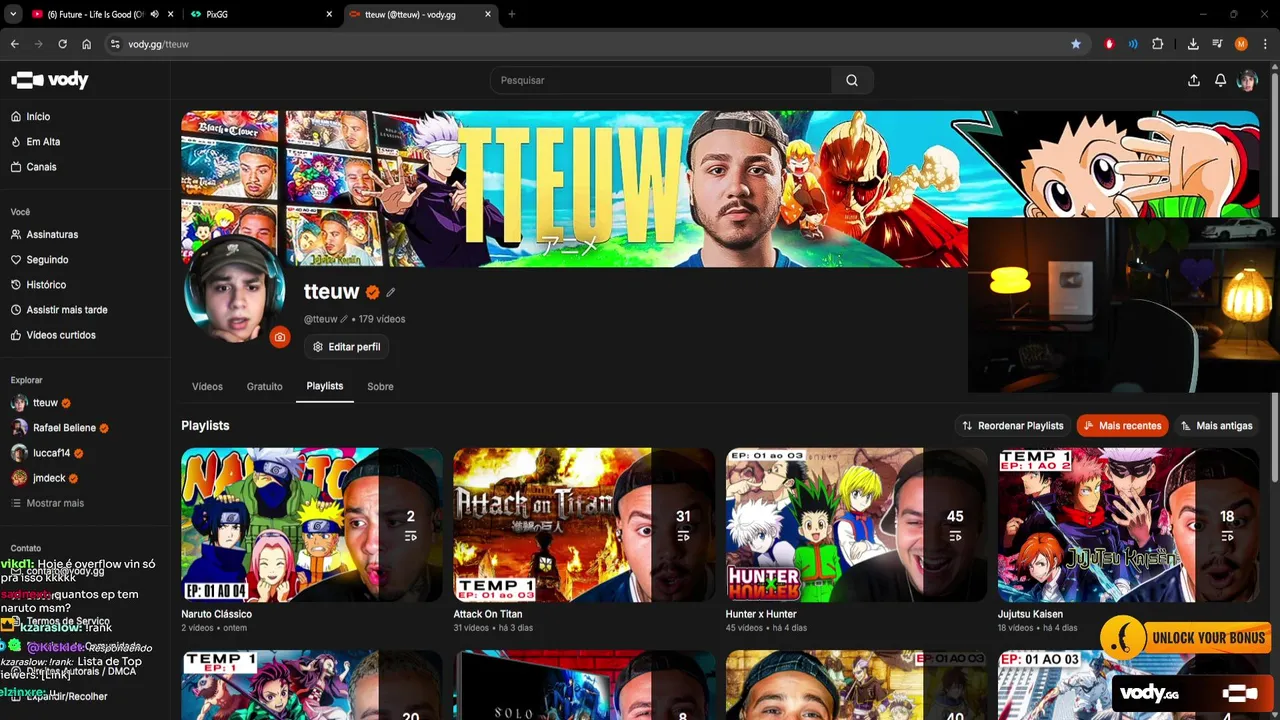This screenshot has width=1280, height=720.
Task: Click the address bar URL vody.gg/tteuw
Action: click(158, 44)
